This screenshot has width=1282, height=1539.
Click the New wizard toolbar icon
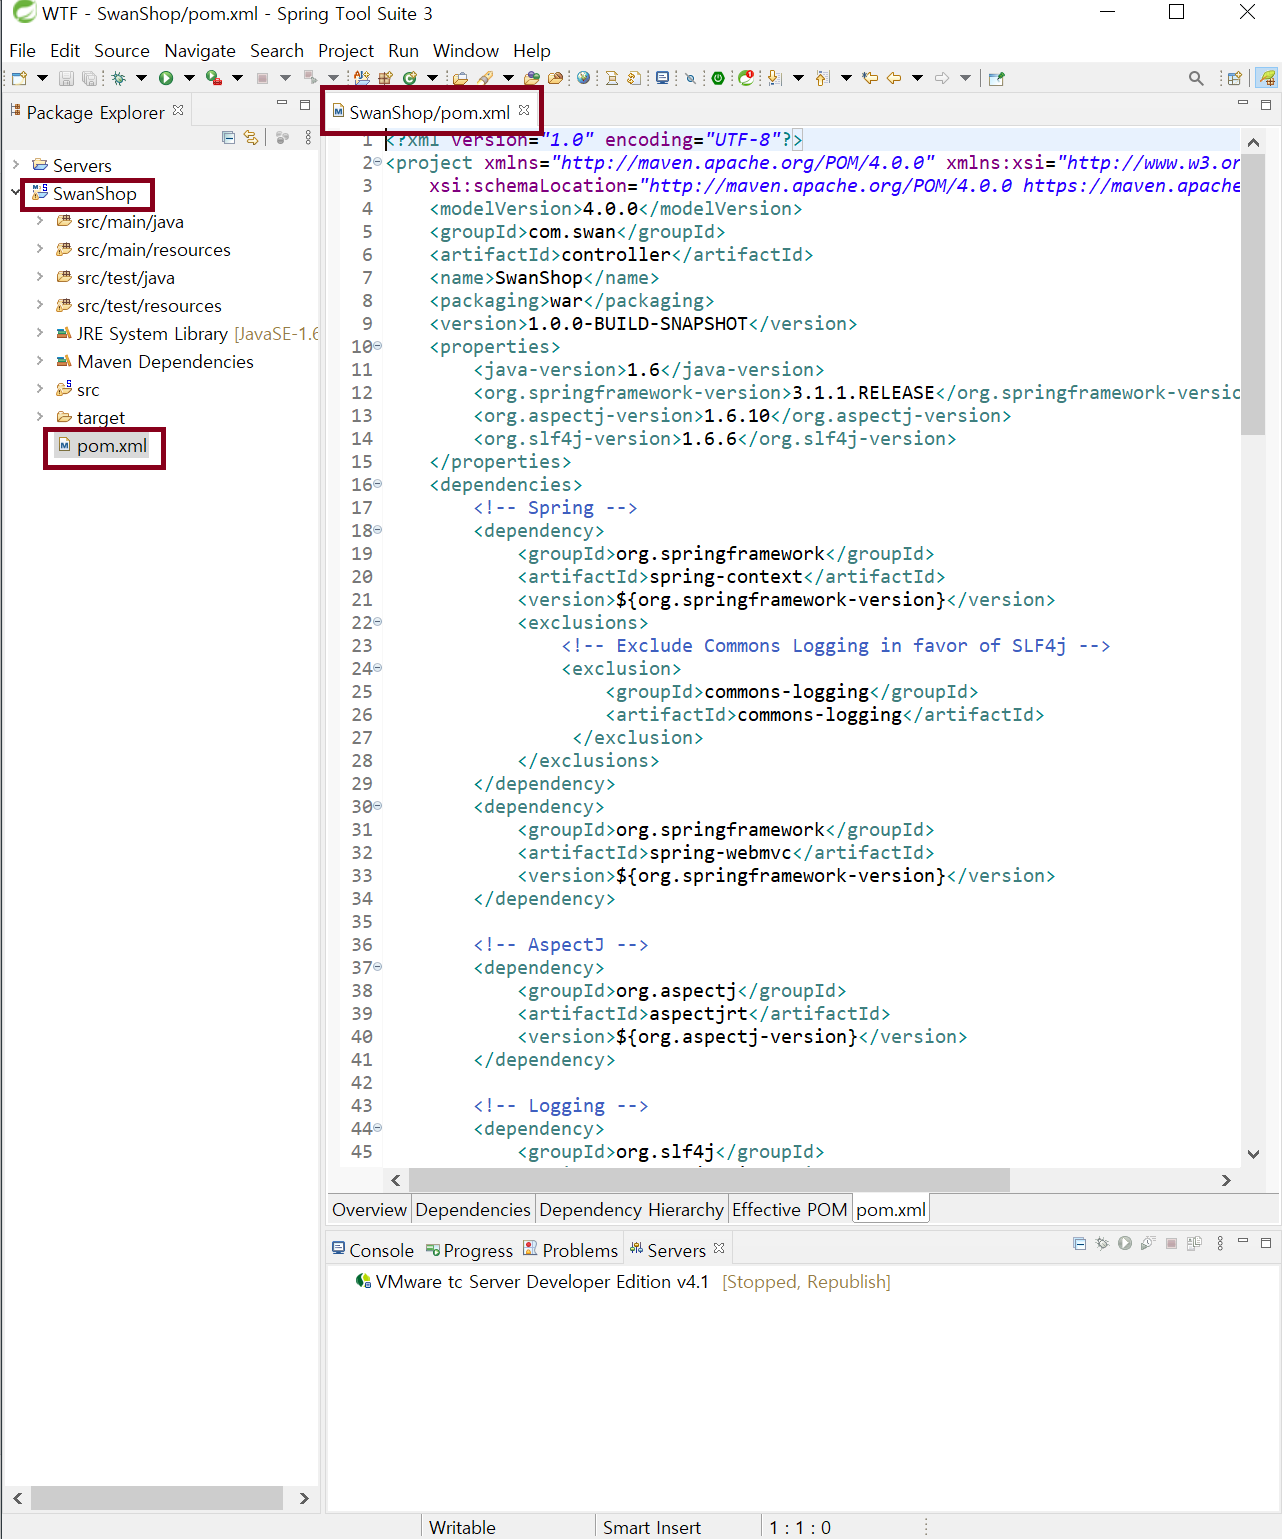tap(19, 78)
